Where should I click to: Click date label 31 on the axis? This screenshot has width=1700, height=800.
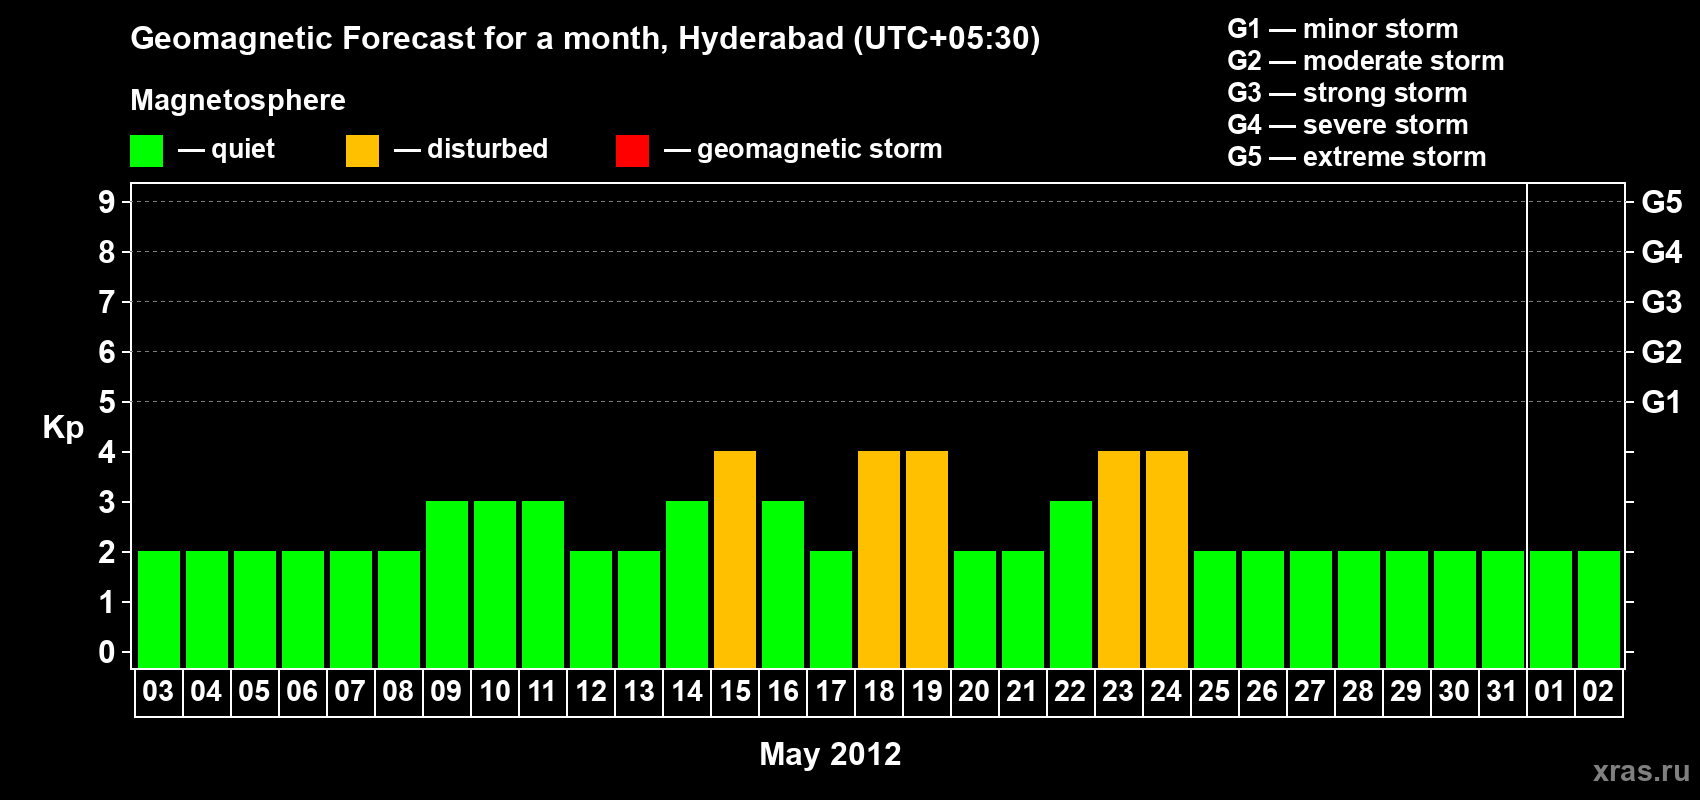pos(1502,691)
